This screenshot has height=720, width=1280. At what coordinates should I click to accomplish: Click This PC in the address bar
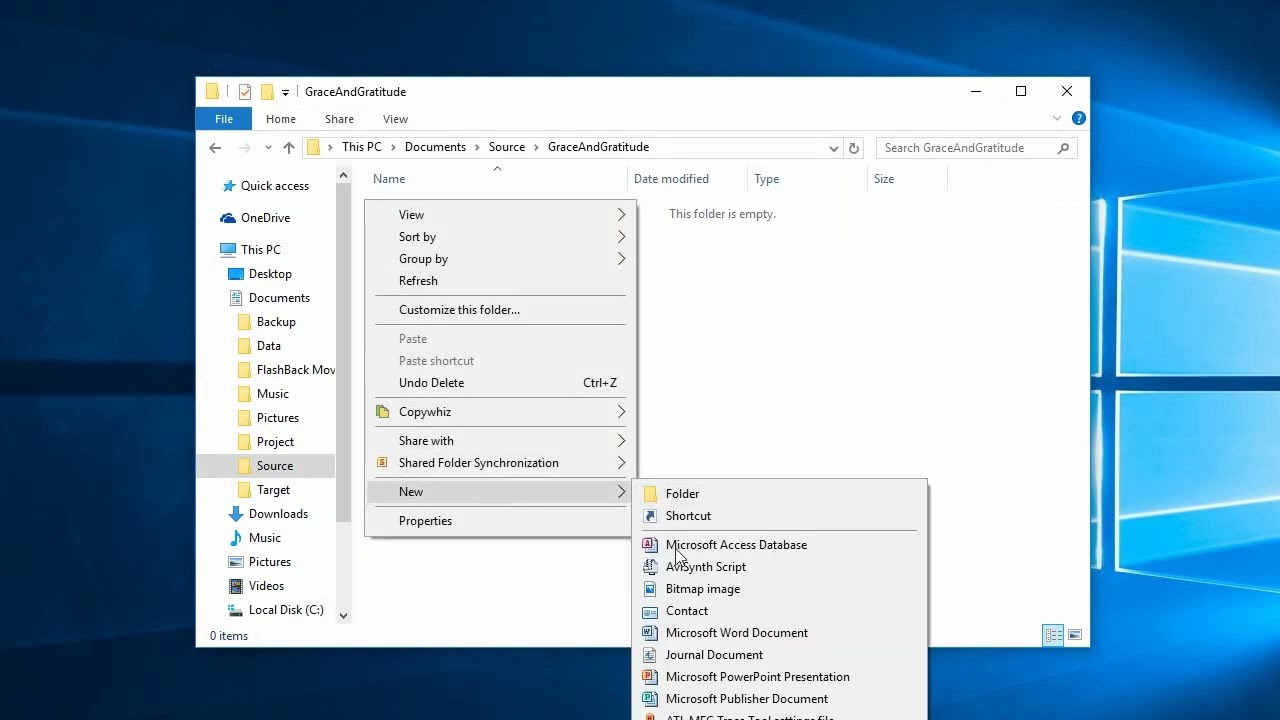click(361, 147)
